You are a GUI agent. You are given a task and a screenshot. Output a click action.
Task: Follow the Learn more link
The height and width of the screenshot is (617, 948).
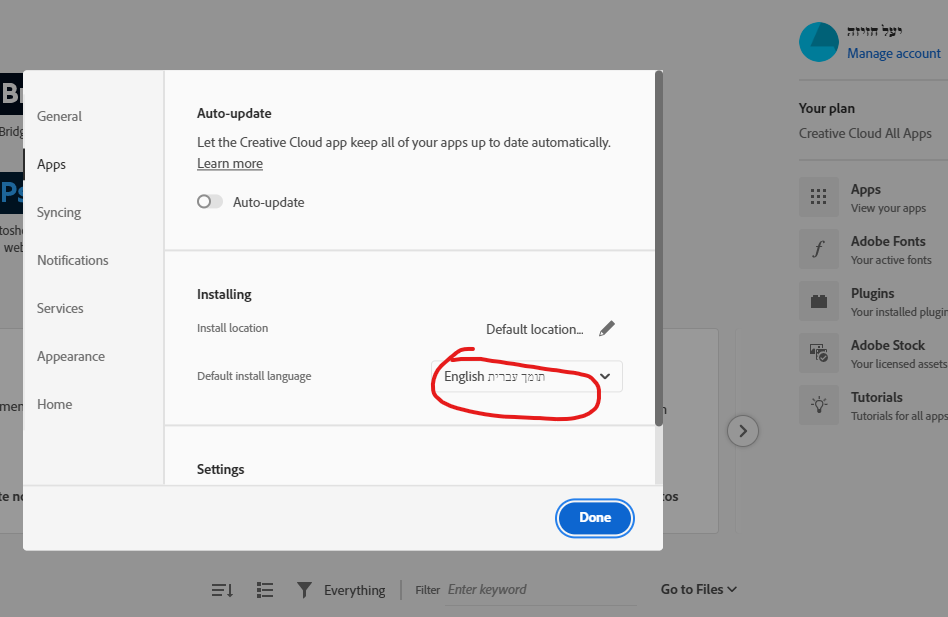coord(230,163)
